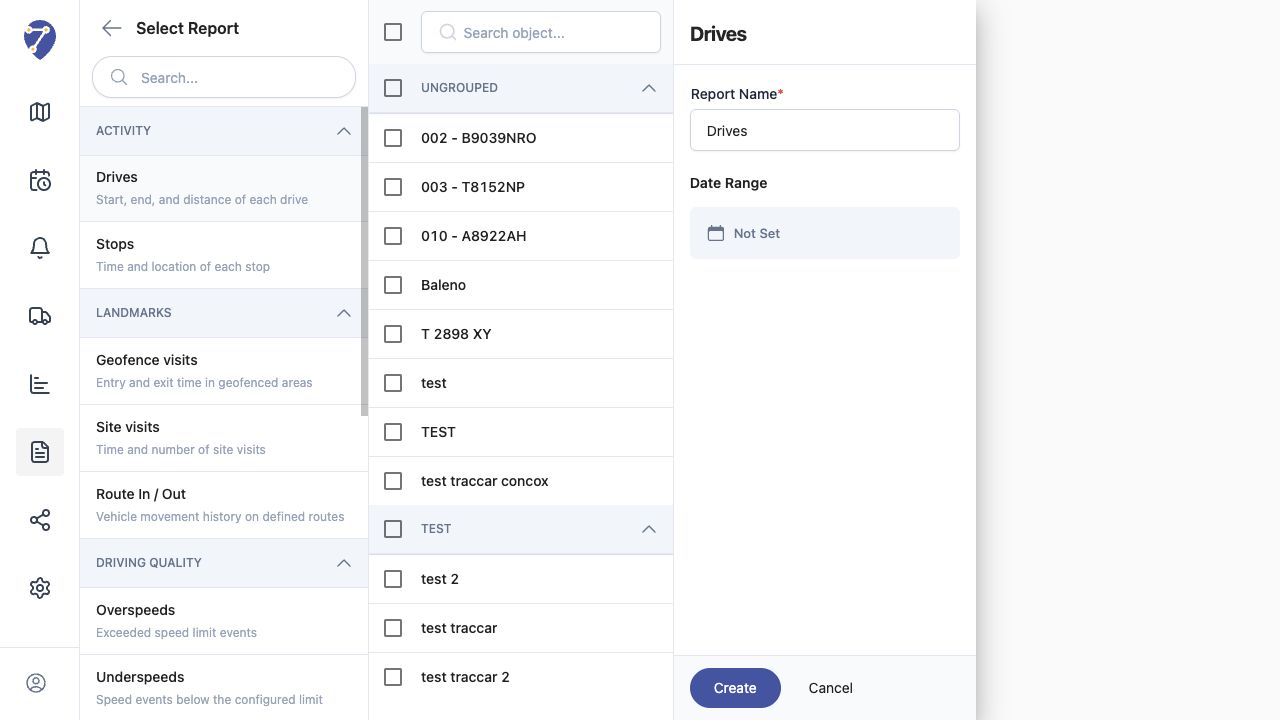Open the bar chart analytics icon
This screenshot has width=1280, height=720.
(x=40, y=384)
